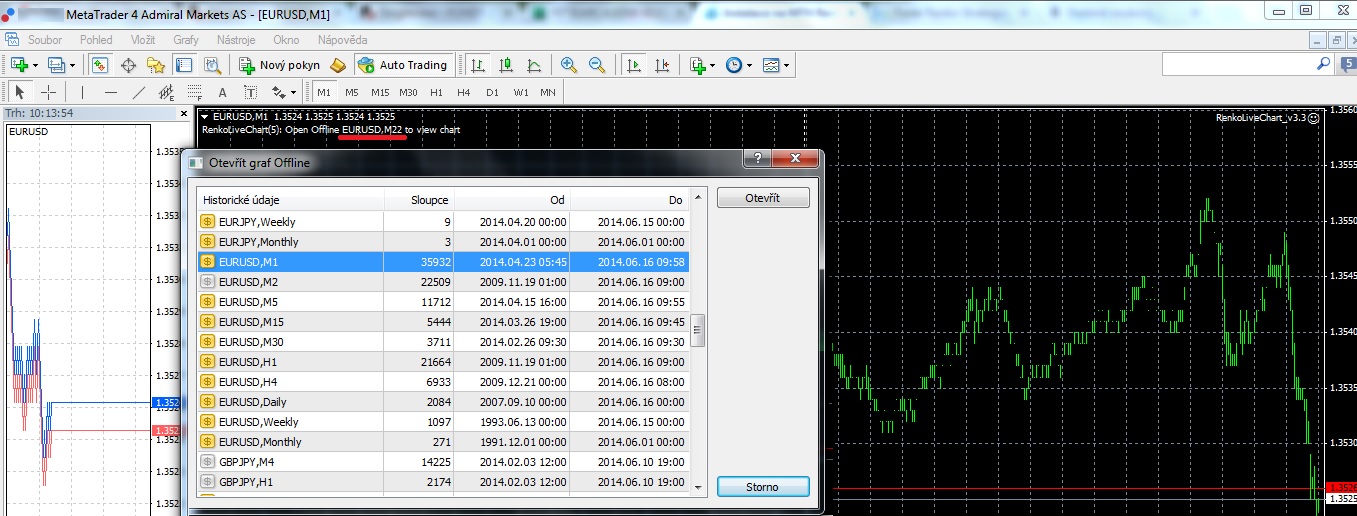Toggle Auto Trading on or off
The height and width of the screenshot is (516, 1357).
click(403, 65)
